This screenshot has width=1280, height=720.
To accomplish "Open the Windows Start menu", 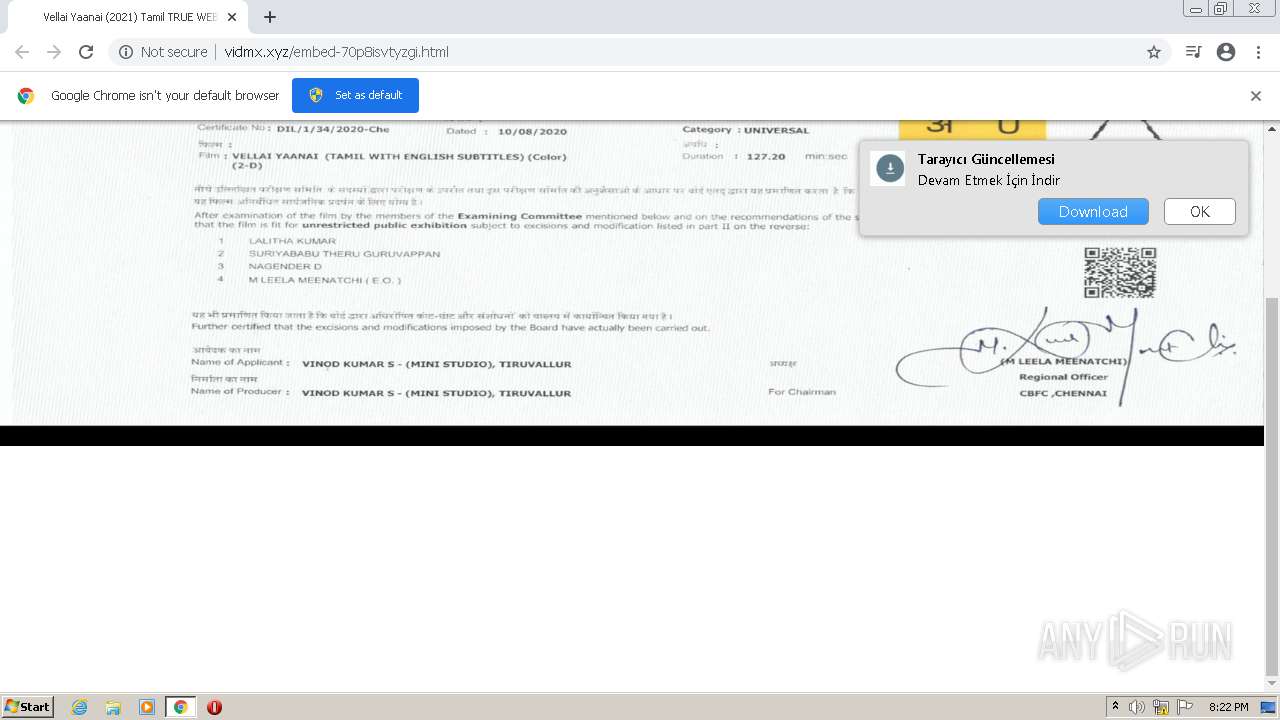I will point(28,707).
